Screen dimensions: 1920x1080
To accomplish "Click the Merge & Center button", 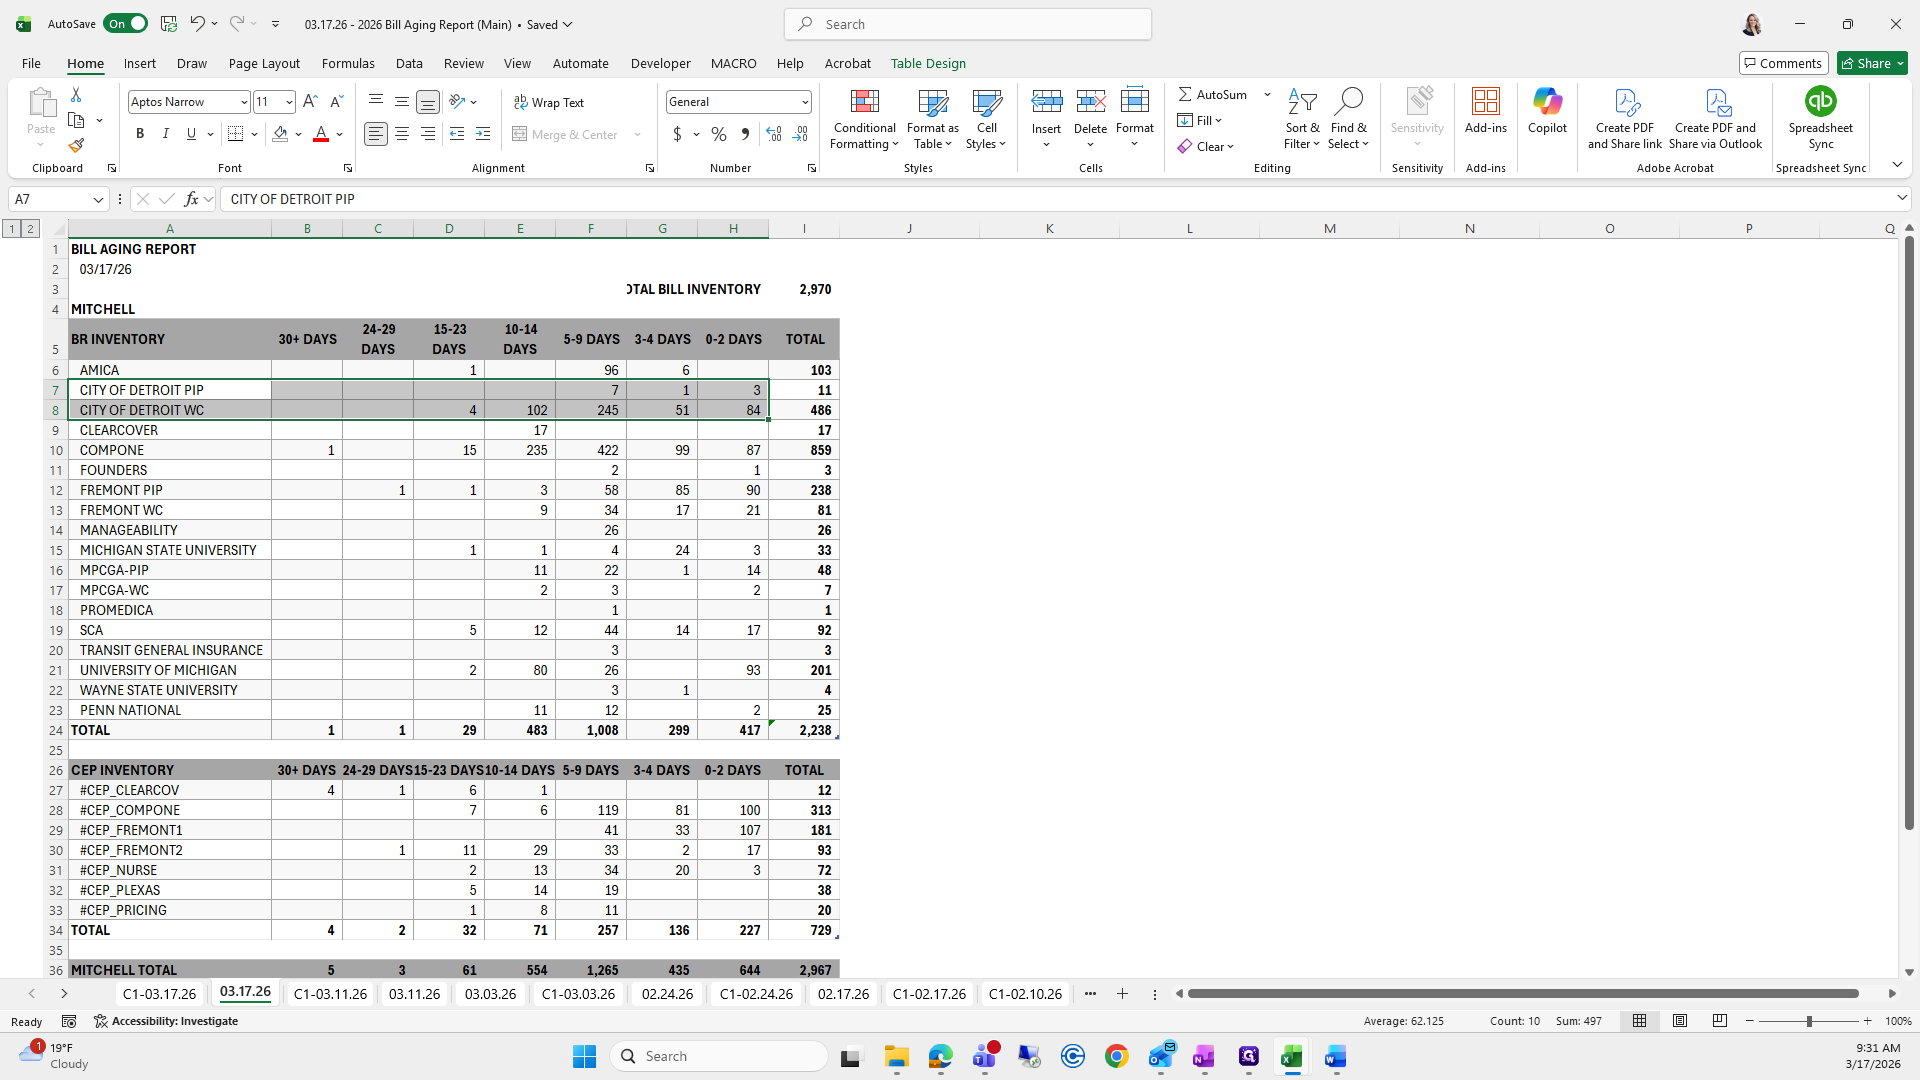I will 567,134.
